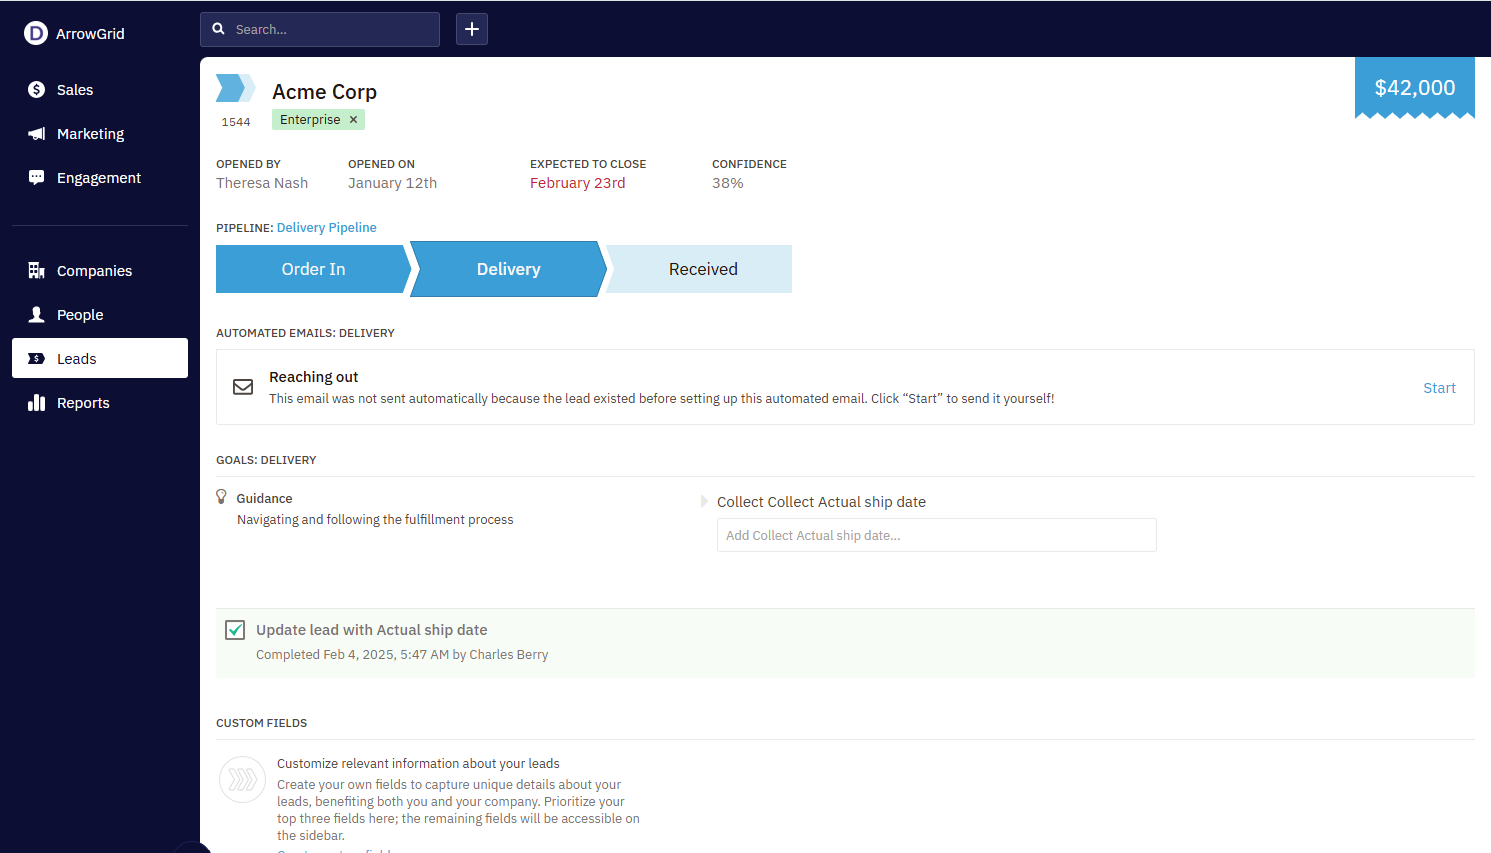Click the Acme Corp lead title
Image resolution: width=1491 pixels, height=853 pixels.
tap(325, 92)
